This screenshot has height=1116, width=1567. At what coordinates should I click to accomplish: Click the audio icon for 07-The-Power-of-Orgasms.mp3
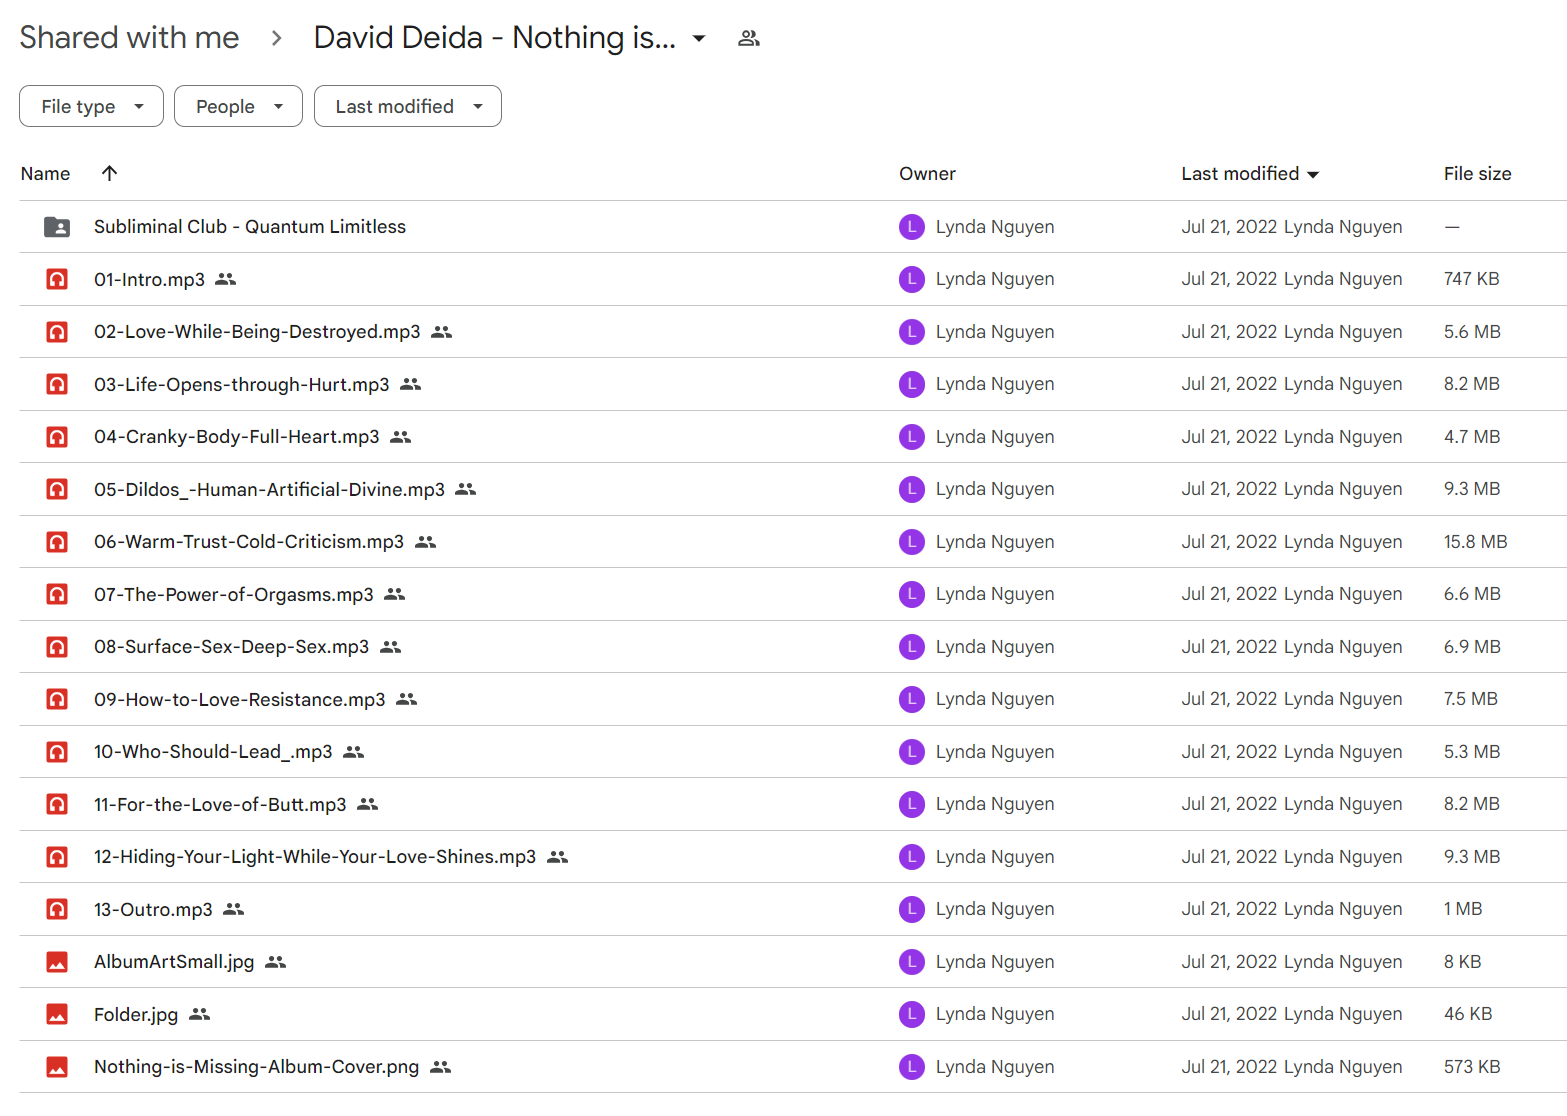click(57, 594)
